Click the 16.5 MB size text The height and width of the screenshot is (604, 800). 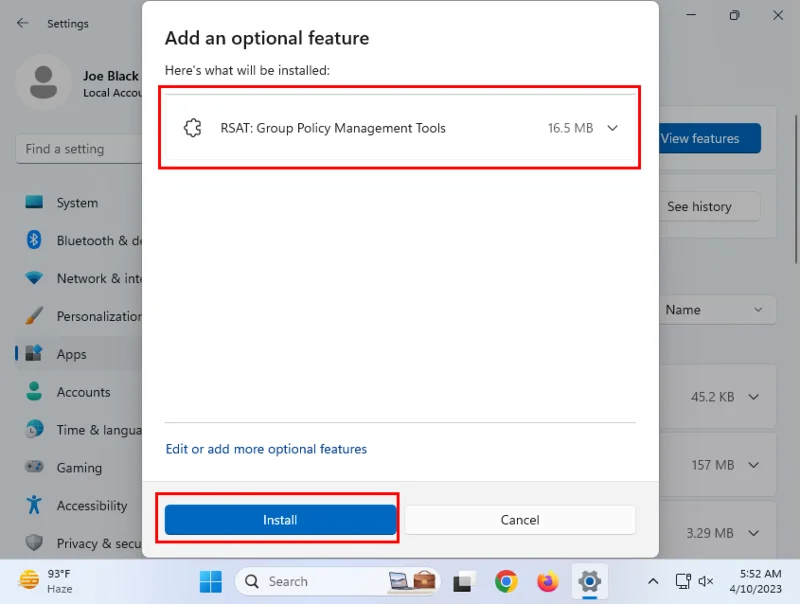click(x=570, y=128)
